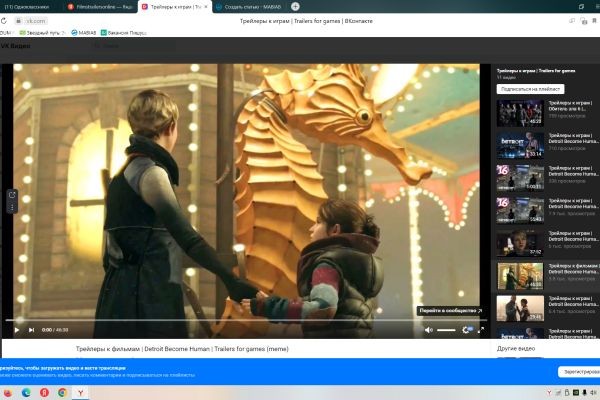The height and width of the screenshot is (400, 600).
Task: Open Firefox from the taskbar
Action: click(x=7, y=393)
